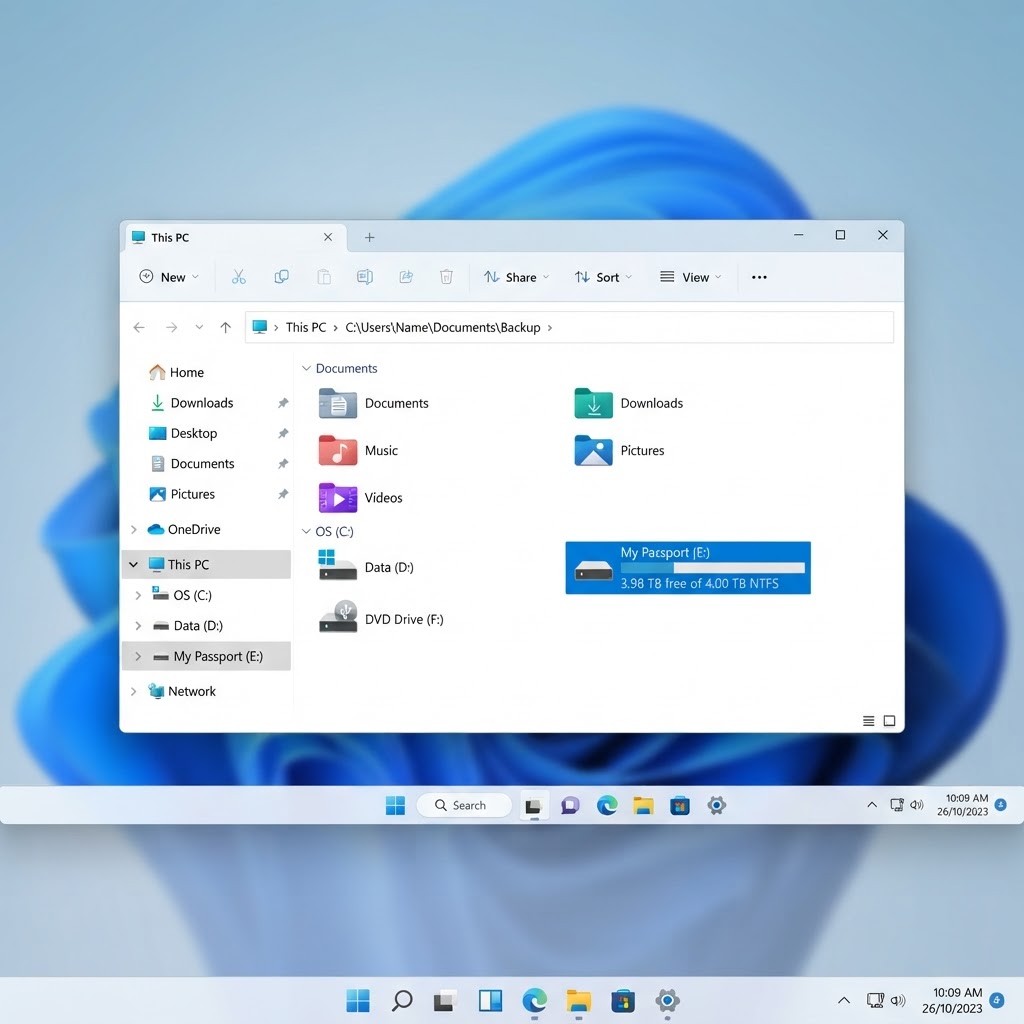
Task: Click the Rename icon in the toolbar
Action: click(365, 277)
